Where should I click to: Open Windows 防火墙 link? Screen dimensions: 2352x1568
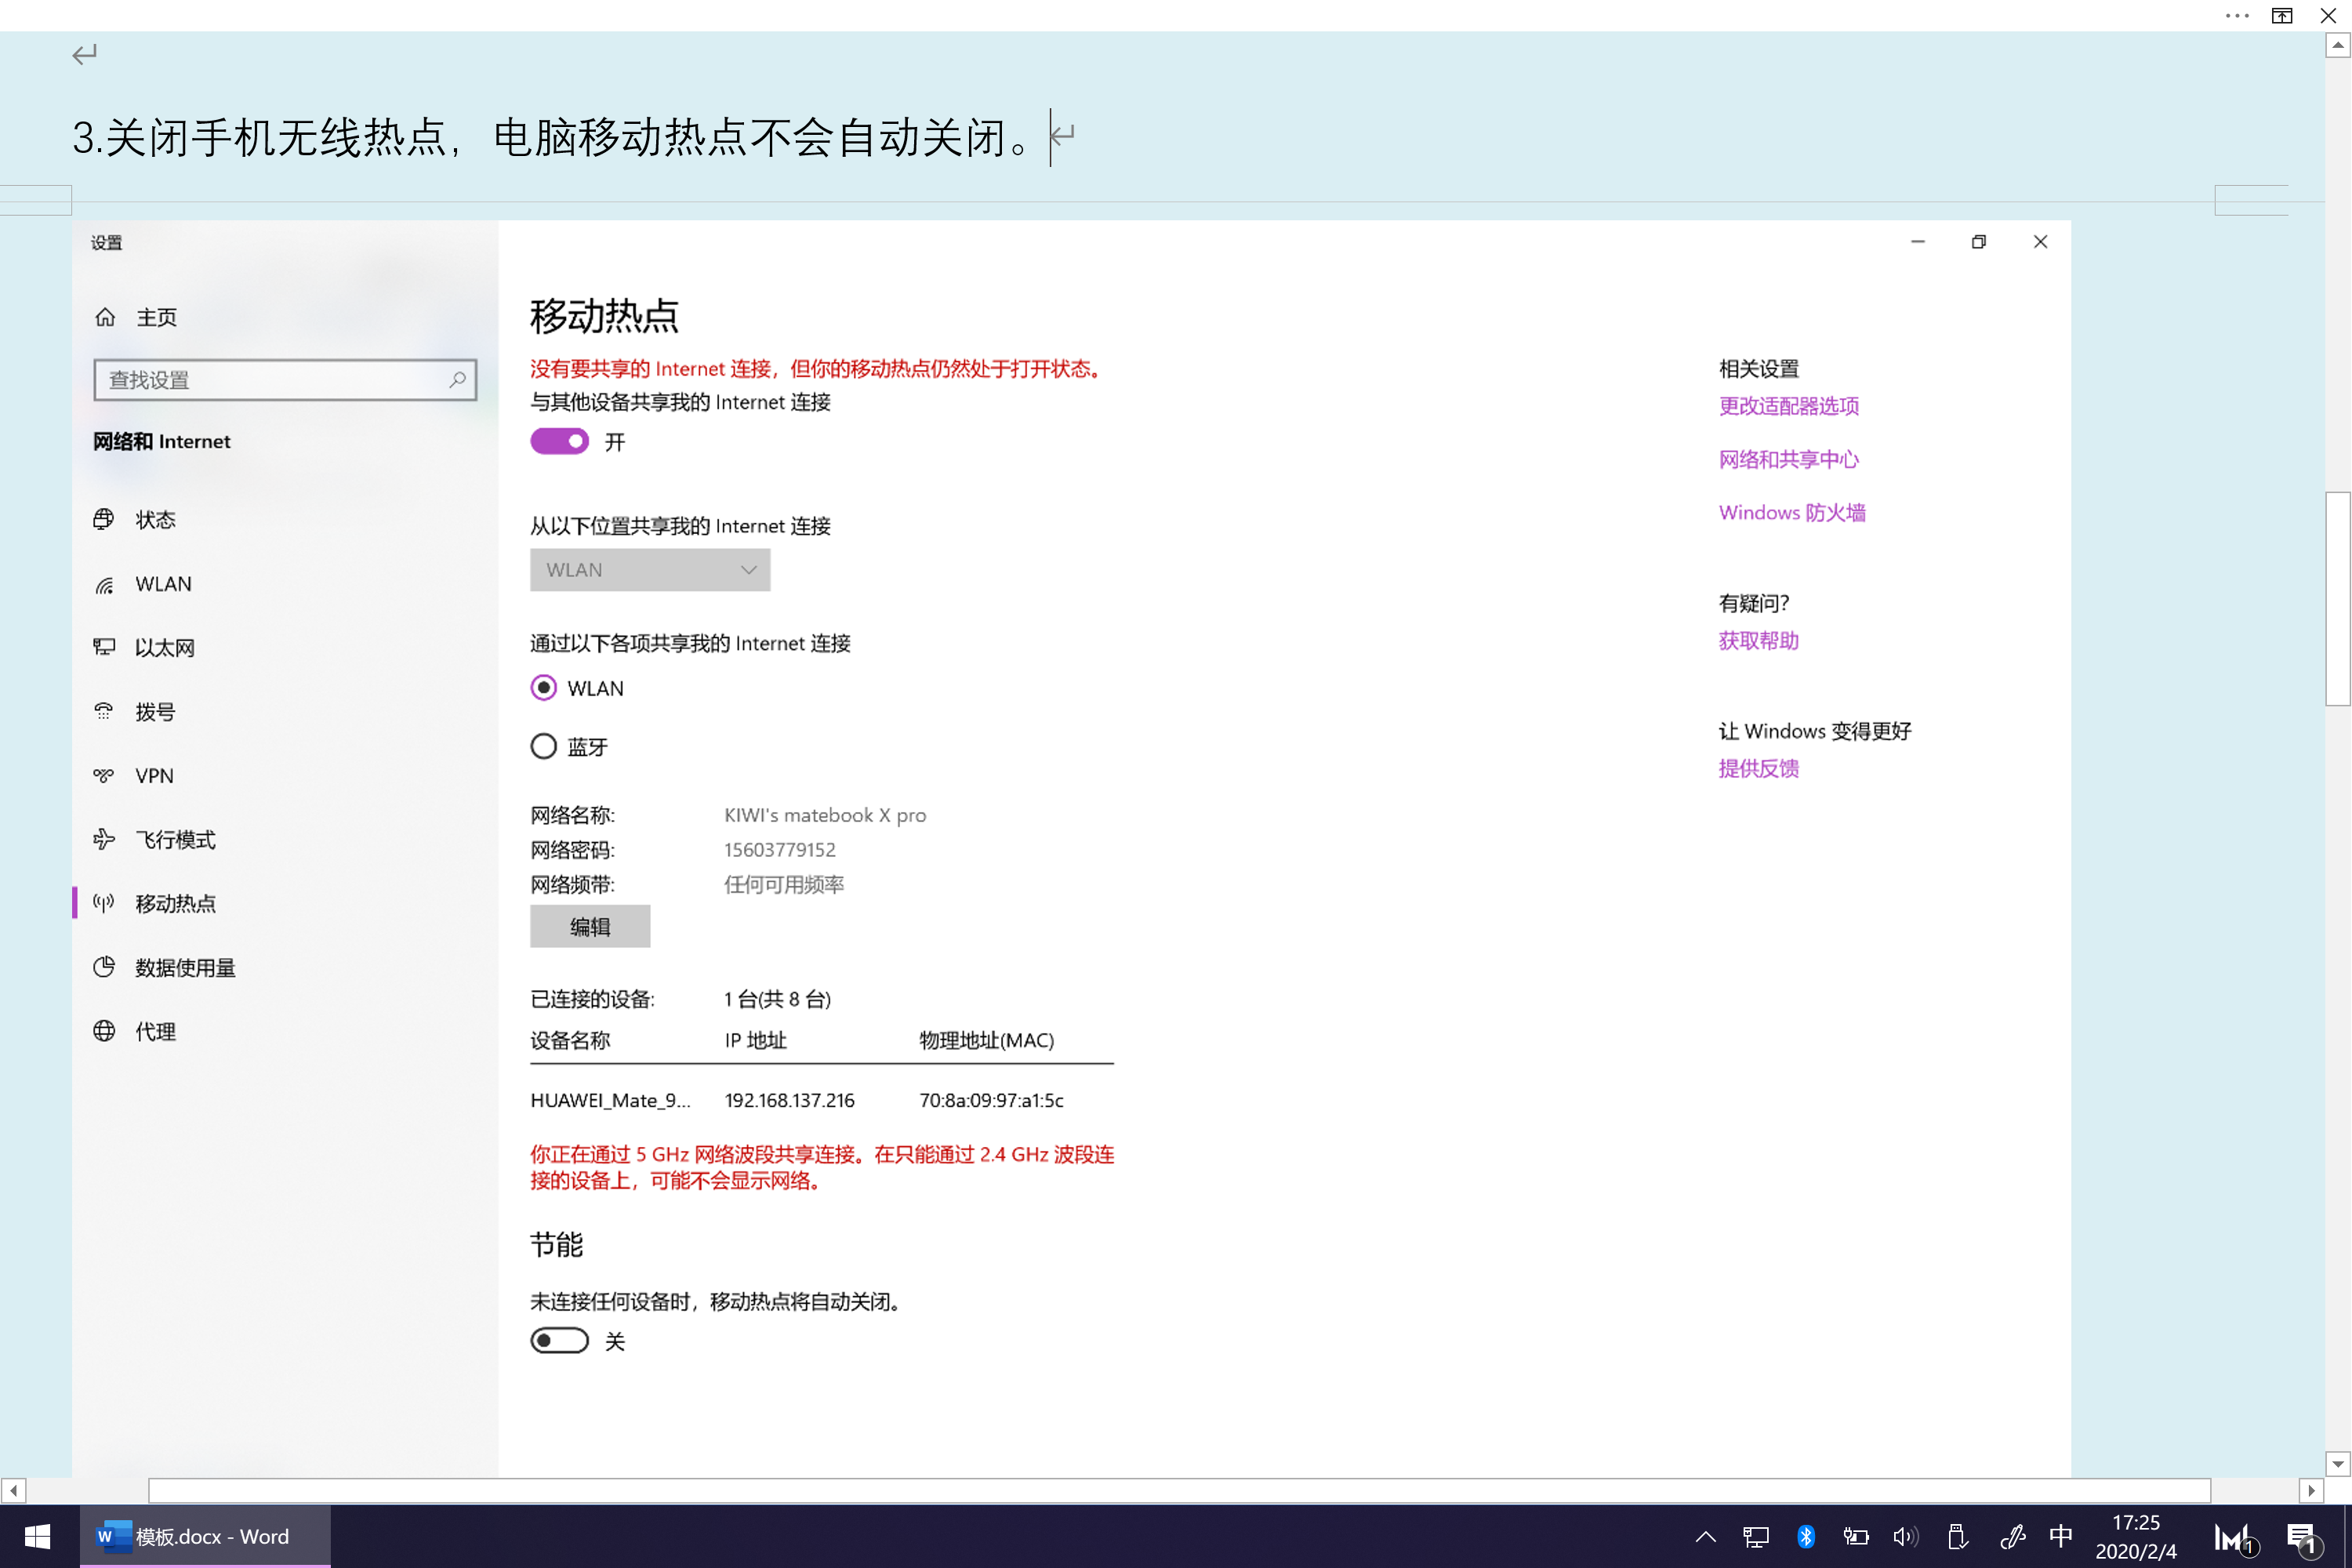coord(1792,512)
